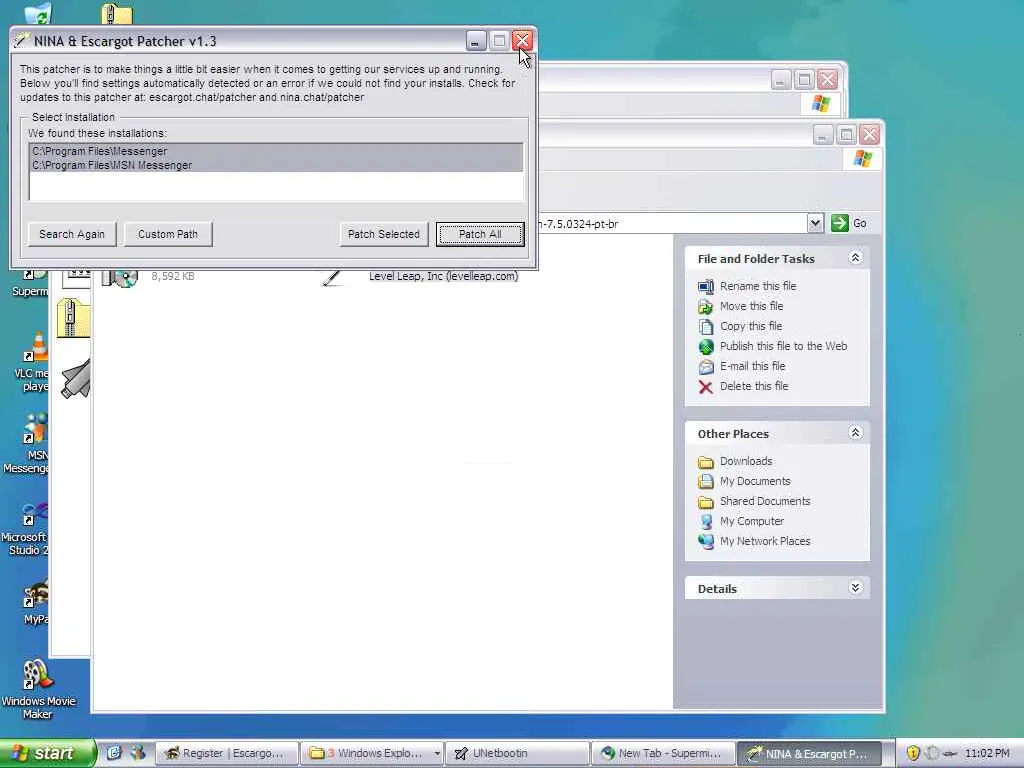Click the Windows flag logo in front Explorer window

862,159
